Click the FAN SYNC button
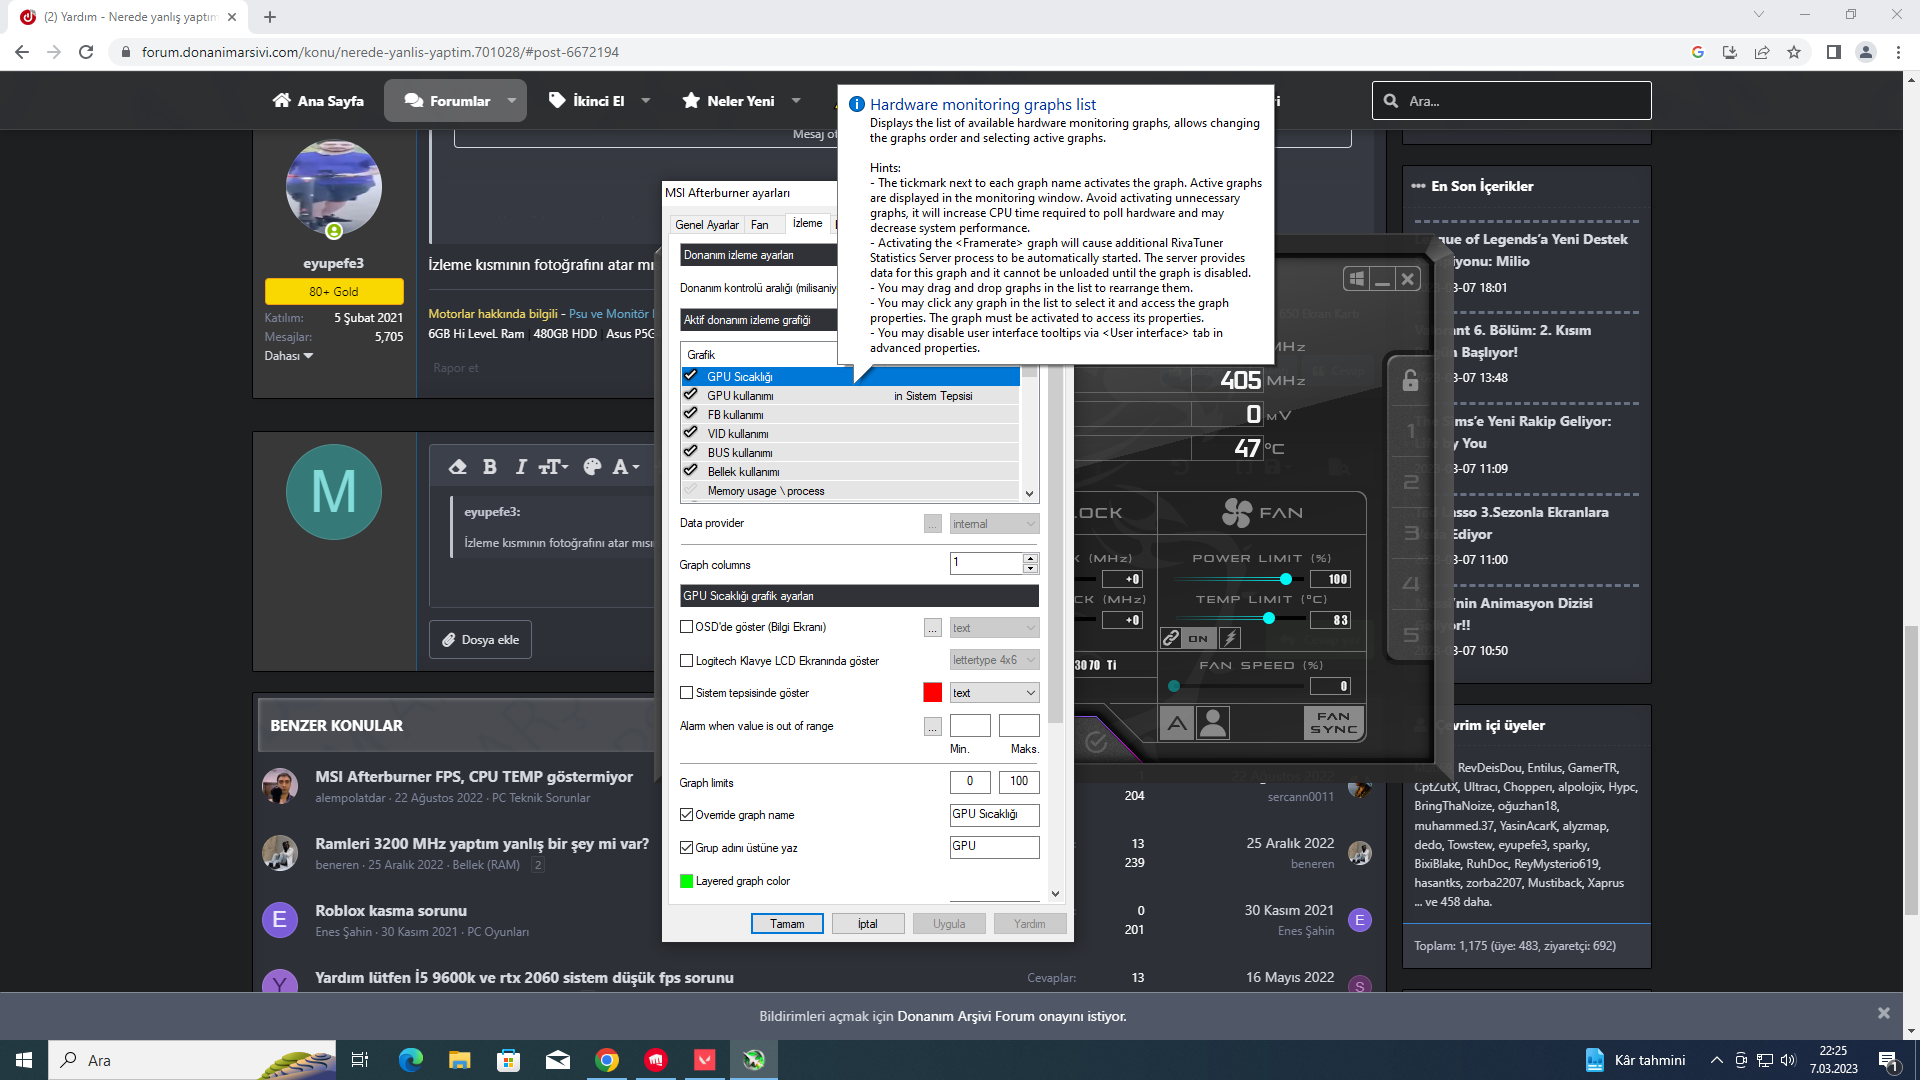Screen dimensions: 1920x1080 click(1334, 723)
